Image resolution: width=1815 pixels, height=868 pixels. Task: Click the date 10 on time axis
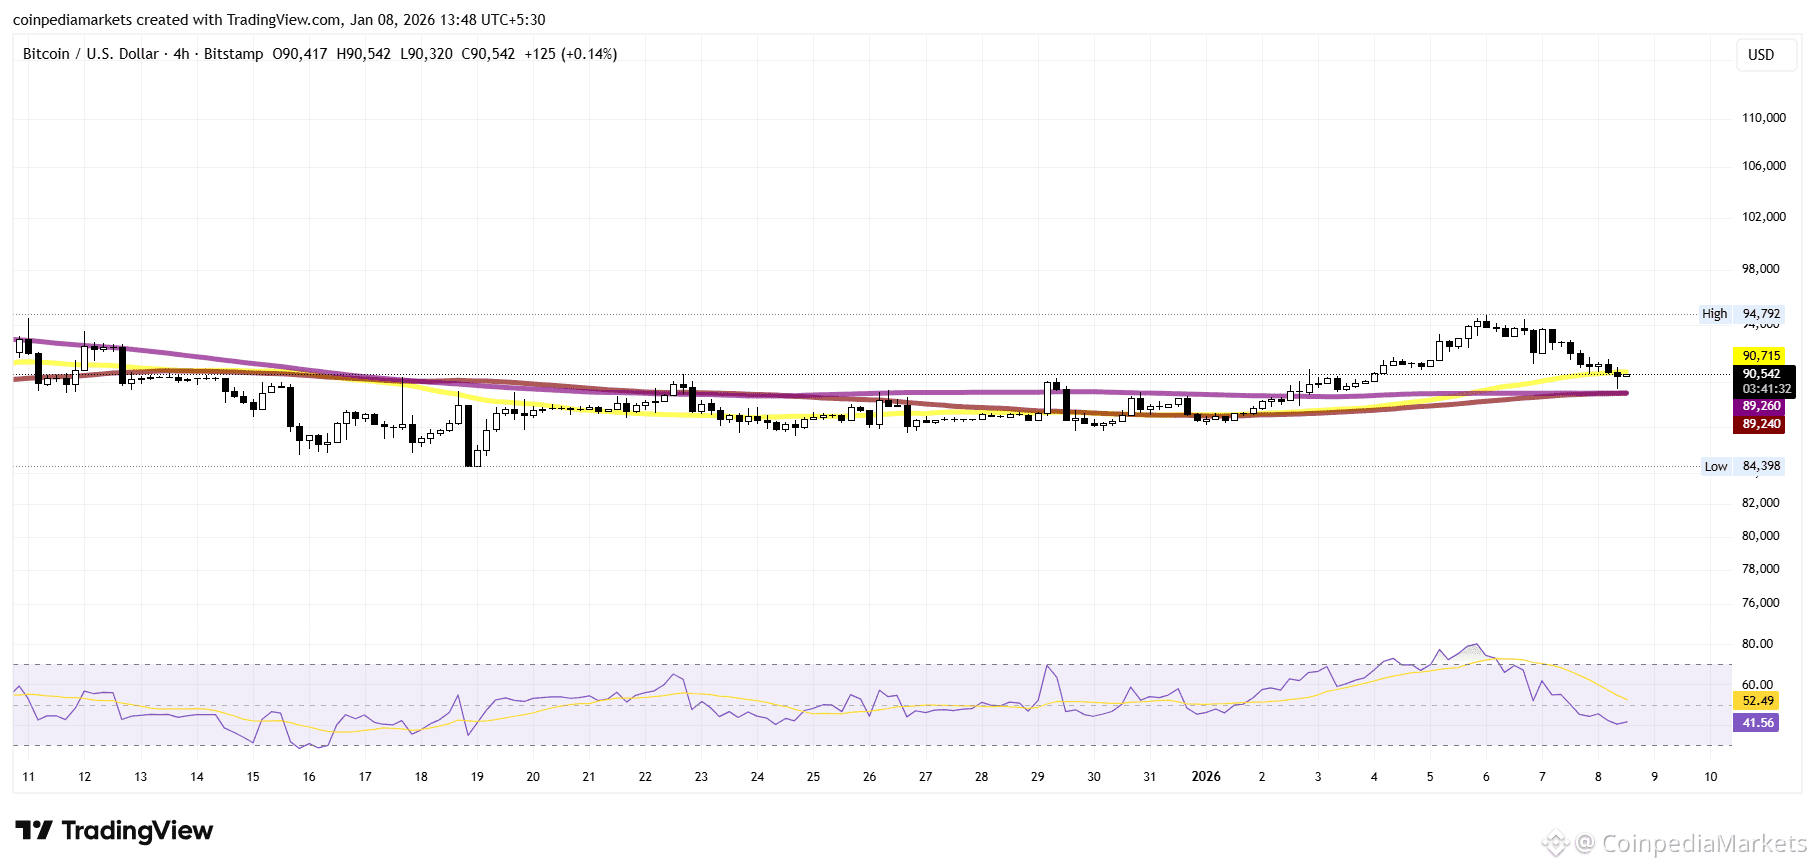click(1711, 777)
